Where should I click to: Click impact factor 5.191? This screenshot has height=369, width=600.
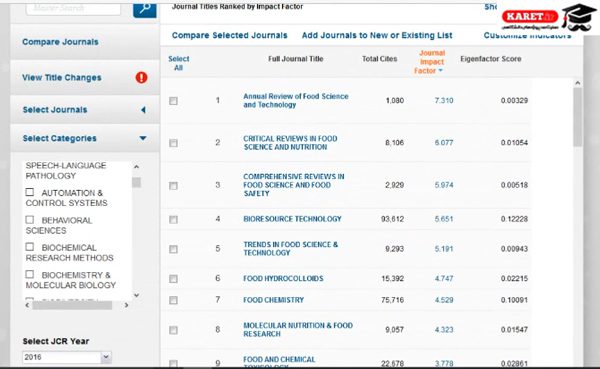click(444, 249)
